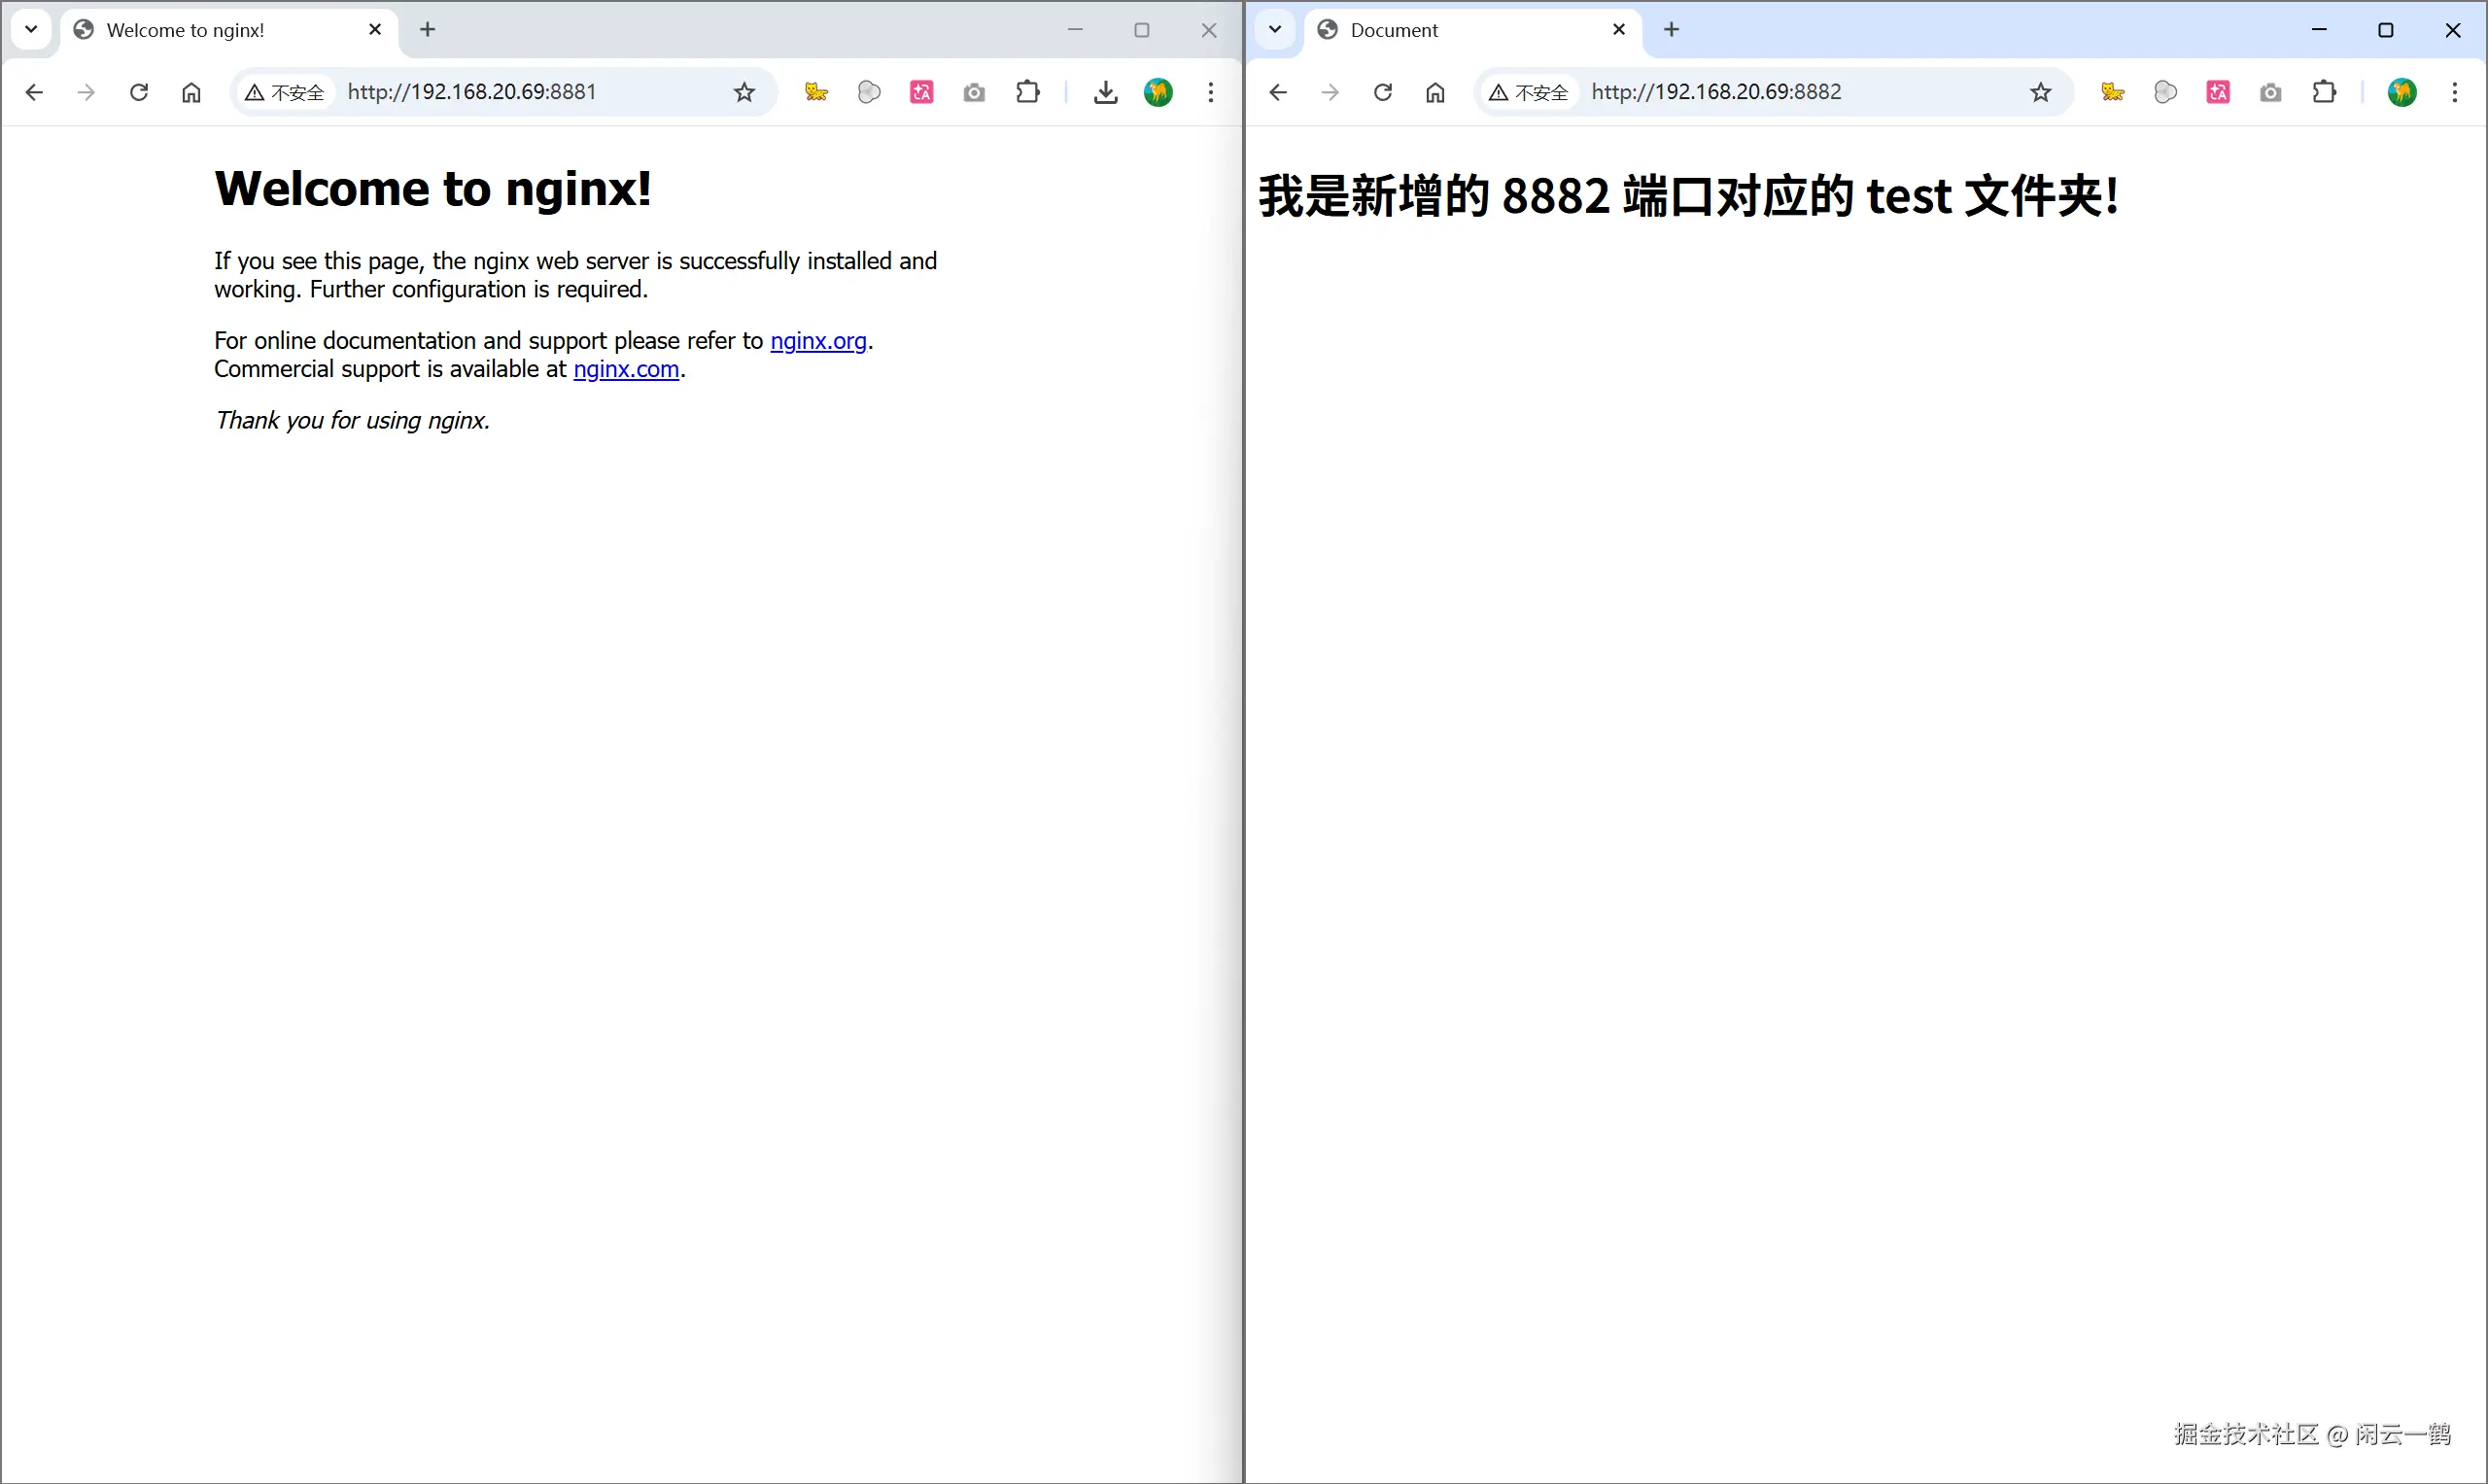Go back in the right browser window
This screenshot has width=2488, height=1484.
(1277, 92)
